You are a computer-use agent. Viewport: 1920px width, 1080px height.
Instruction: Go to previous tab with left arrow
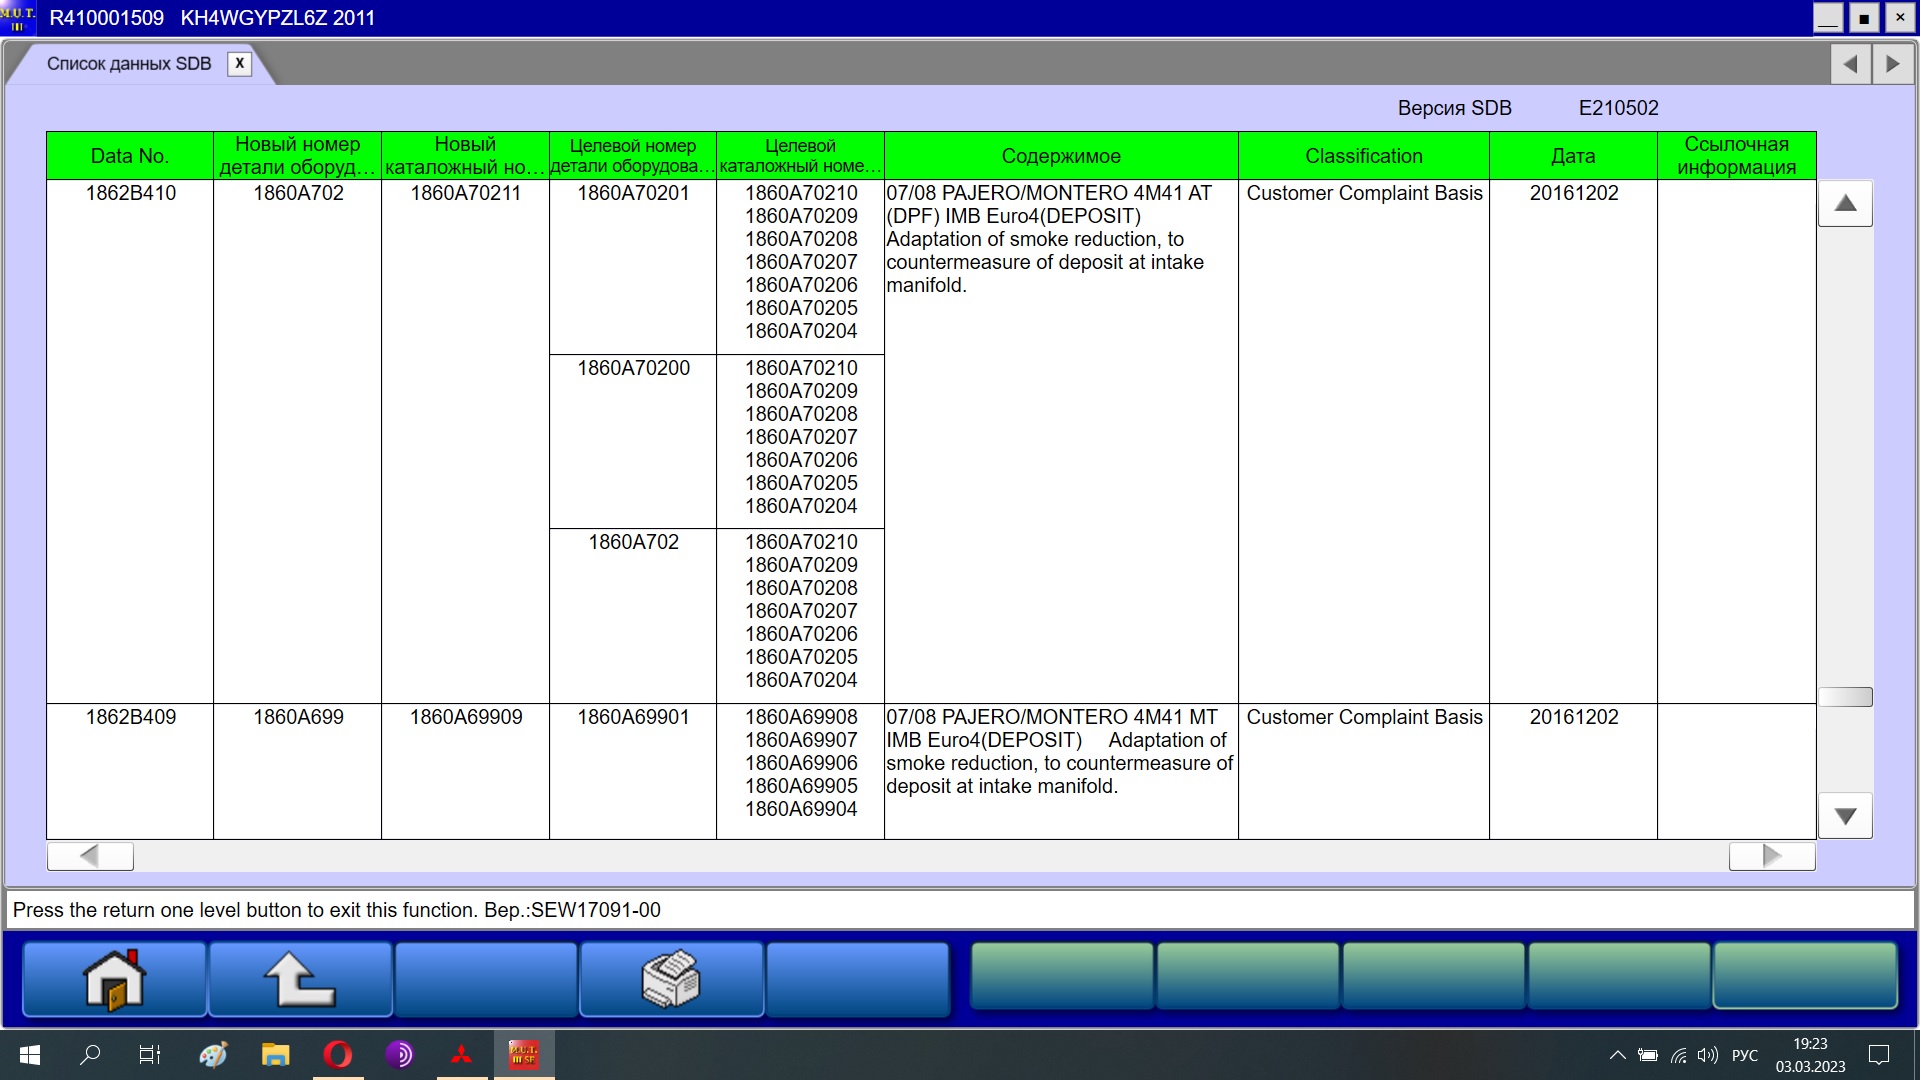pos(1850,64)
